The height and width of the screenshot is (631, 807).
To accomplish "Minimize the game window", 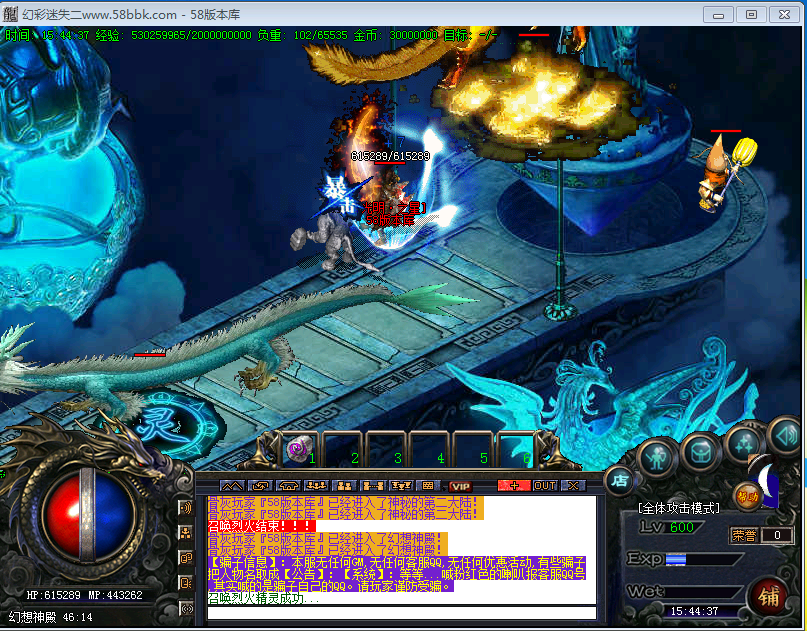I will [718, 14].
